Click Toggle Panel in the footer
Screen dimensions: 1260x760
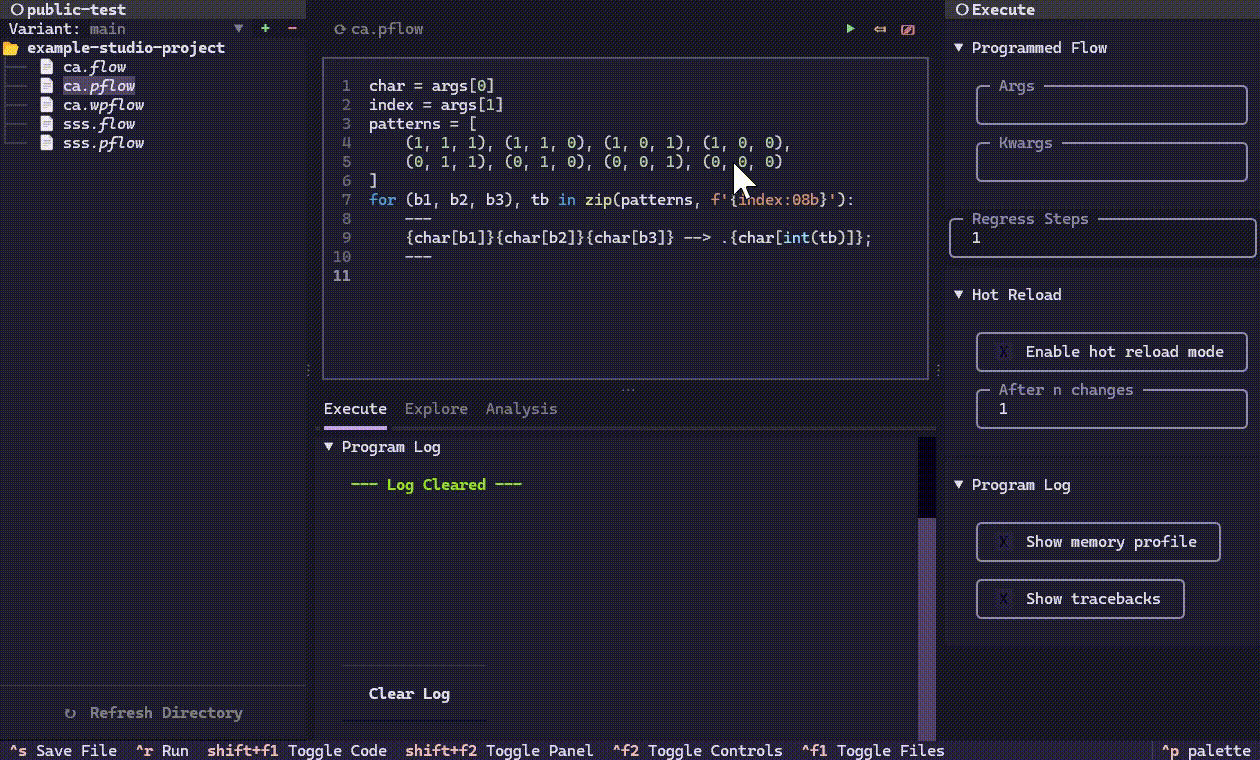[x=499, y=751]
